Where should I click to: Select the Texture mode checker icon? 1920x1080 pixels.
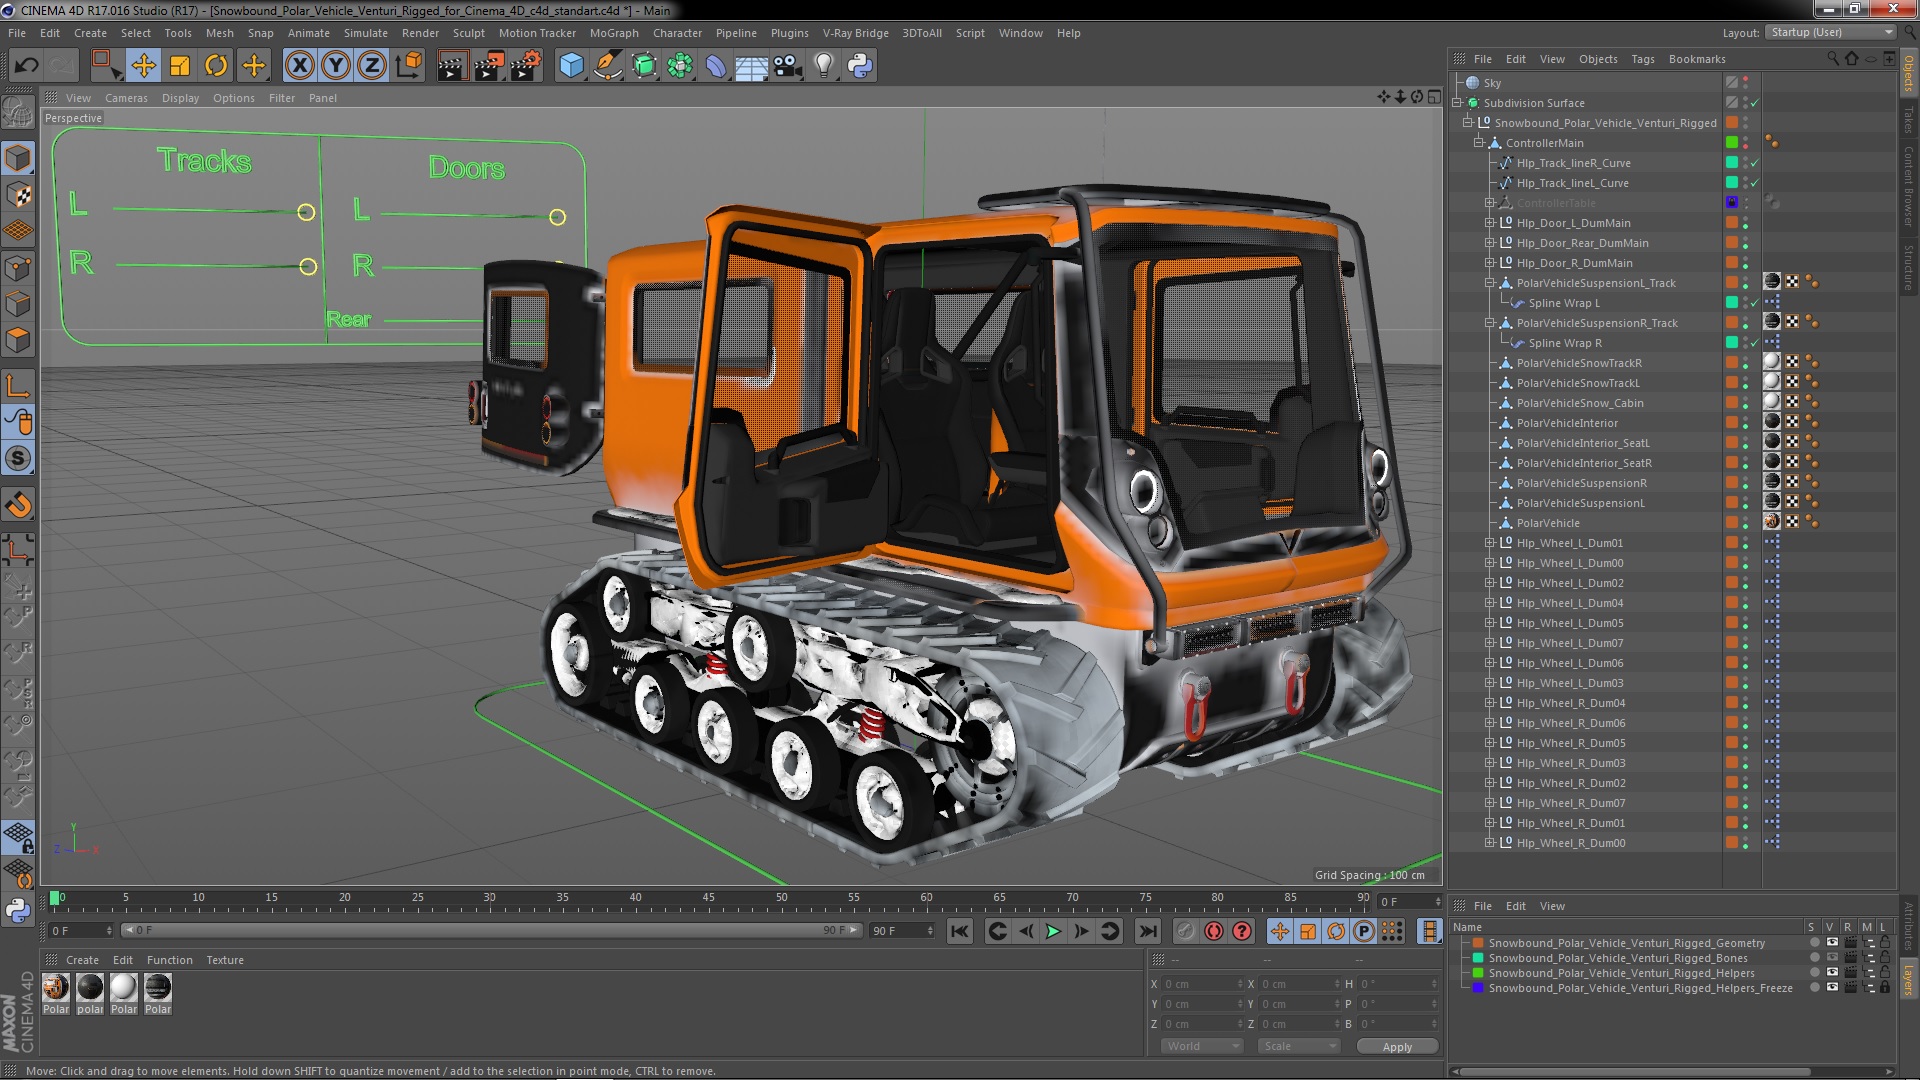(x=18, y=195)
